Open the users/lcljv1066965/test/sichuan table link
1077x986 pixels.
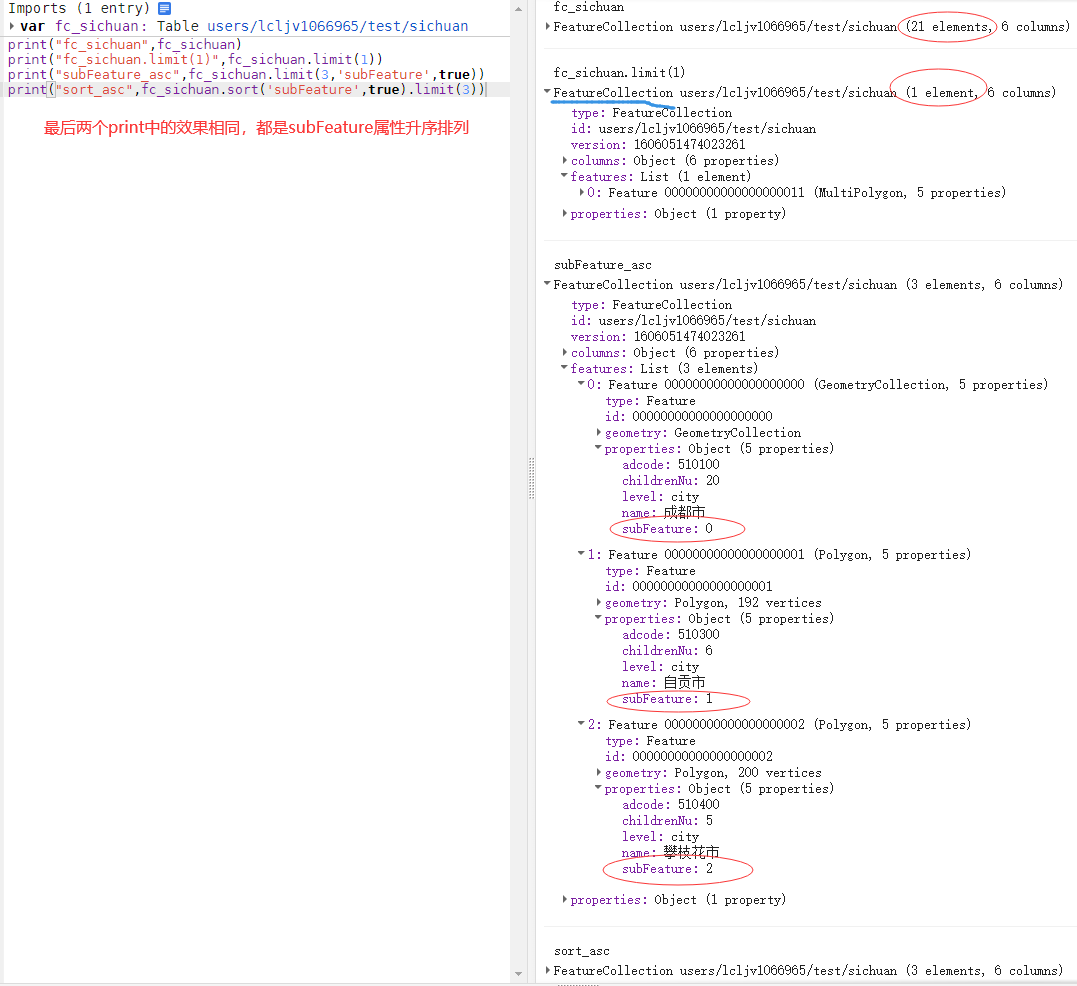(x=337, y=26)
